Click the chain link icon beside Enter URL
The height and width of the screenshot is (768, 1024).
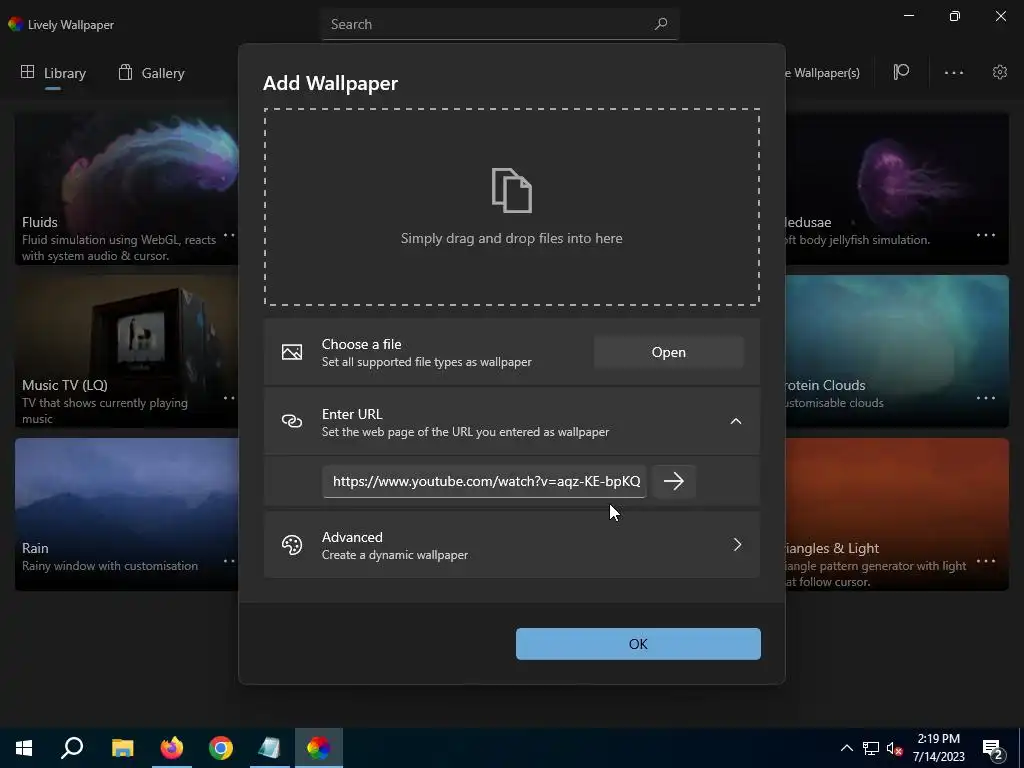pyautogui.click(x=292, y=421)
